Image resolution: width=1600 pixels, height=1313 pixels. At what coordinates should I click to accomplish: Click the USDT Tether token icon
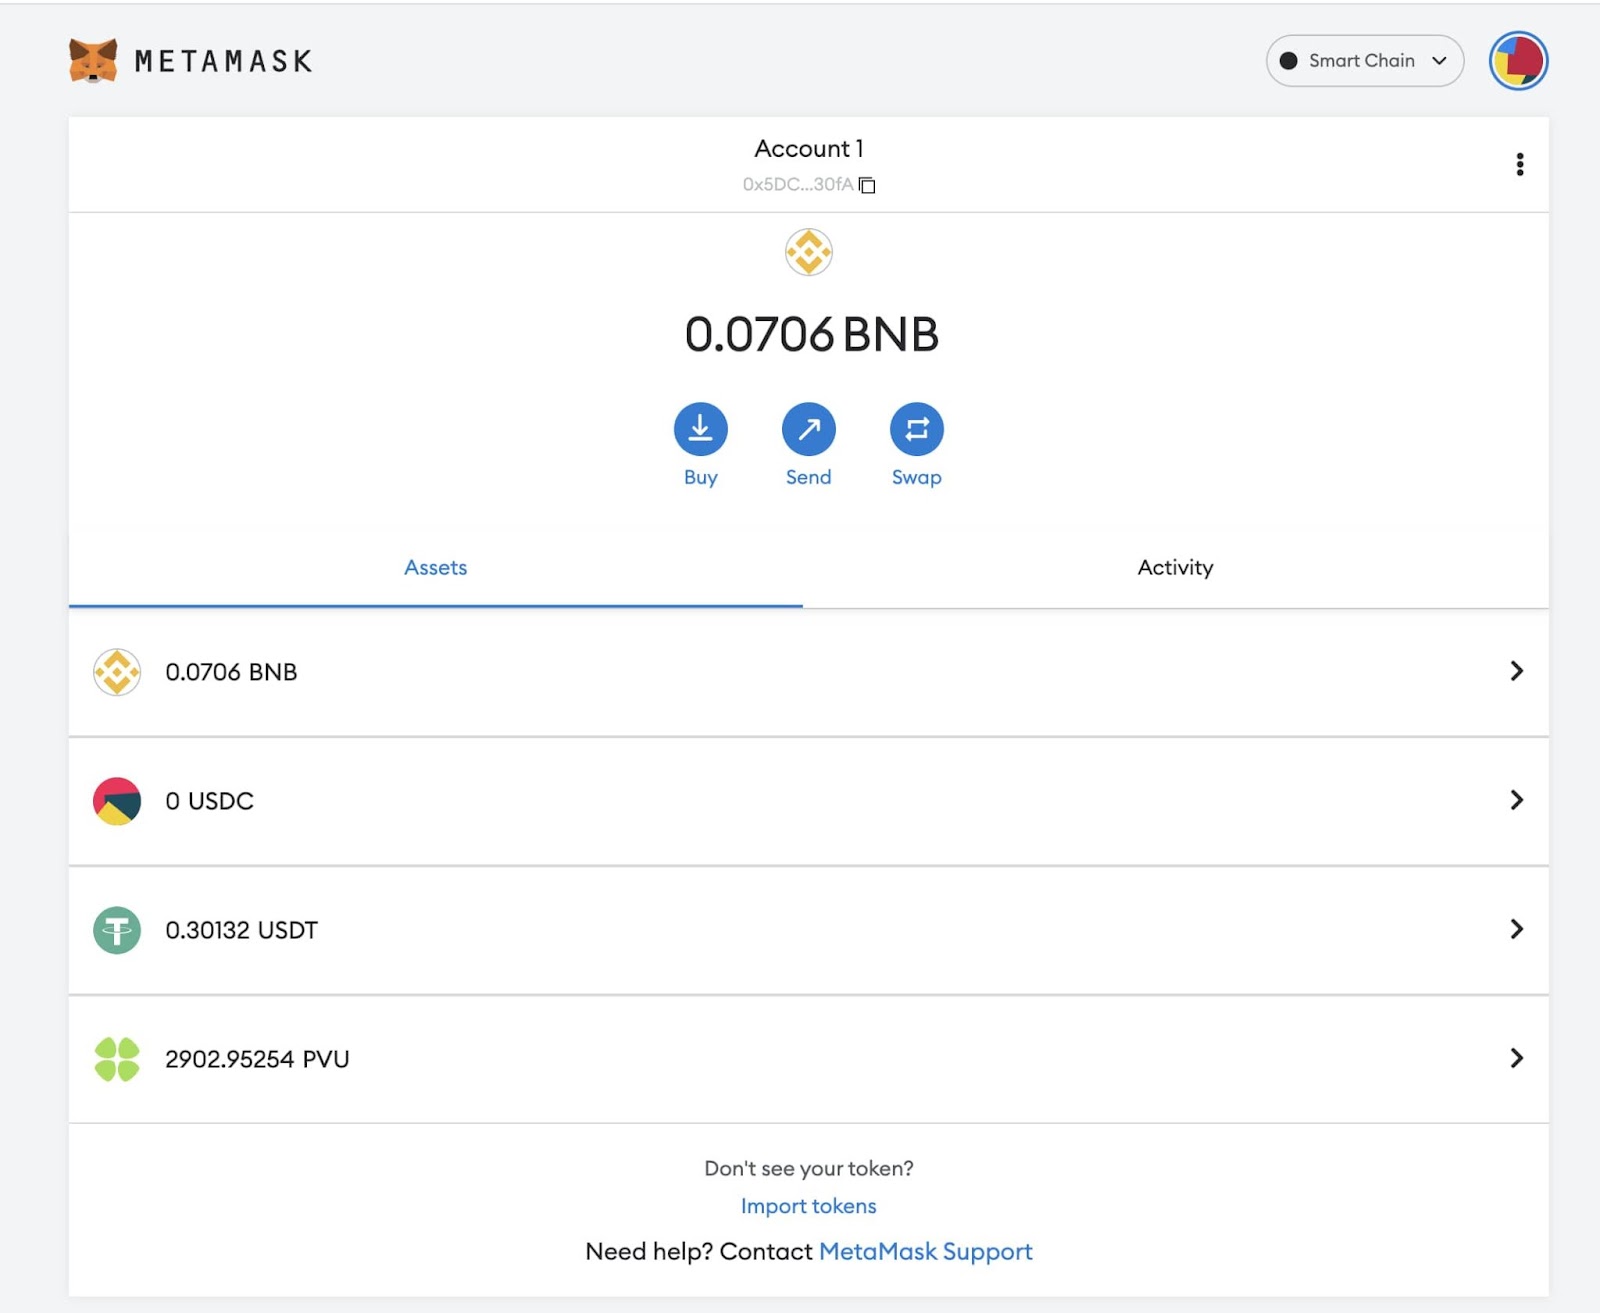pyautogui.click(x=117, y=930)
